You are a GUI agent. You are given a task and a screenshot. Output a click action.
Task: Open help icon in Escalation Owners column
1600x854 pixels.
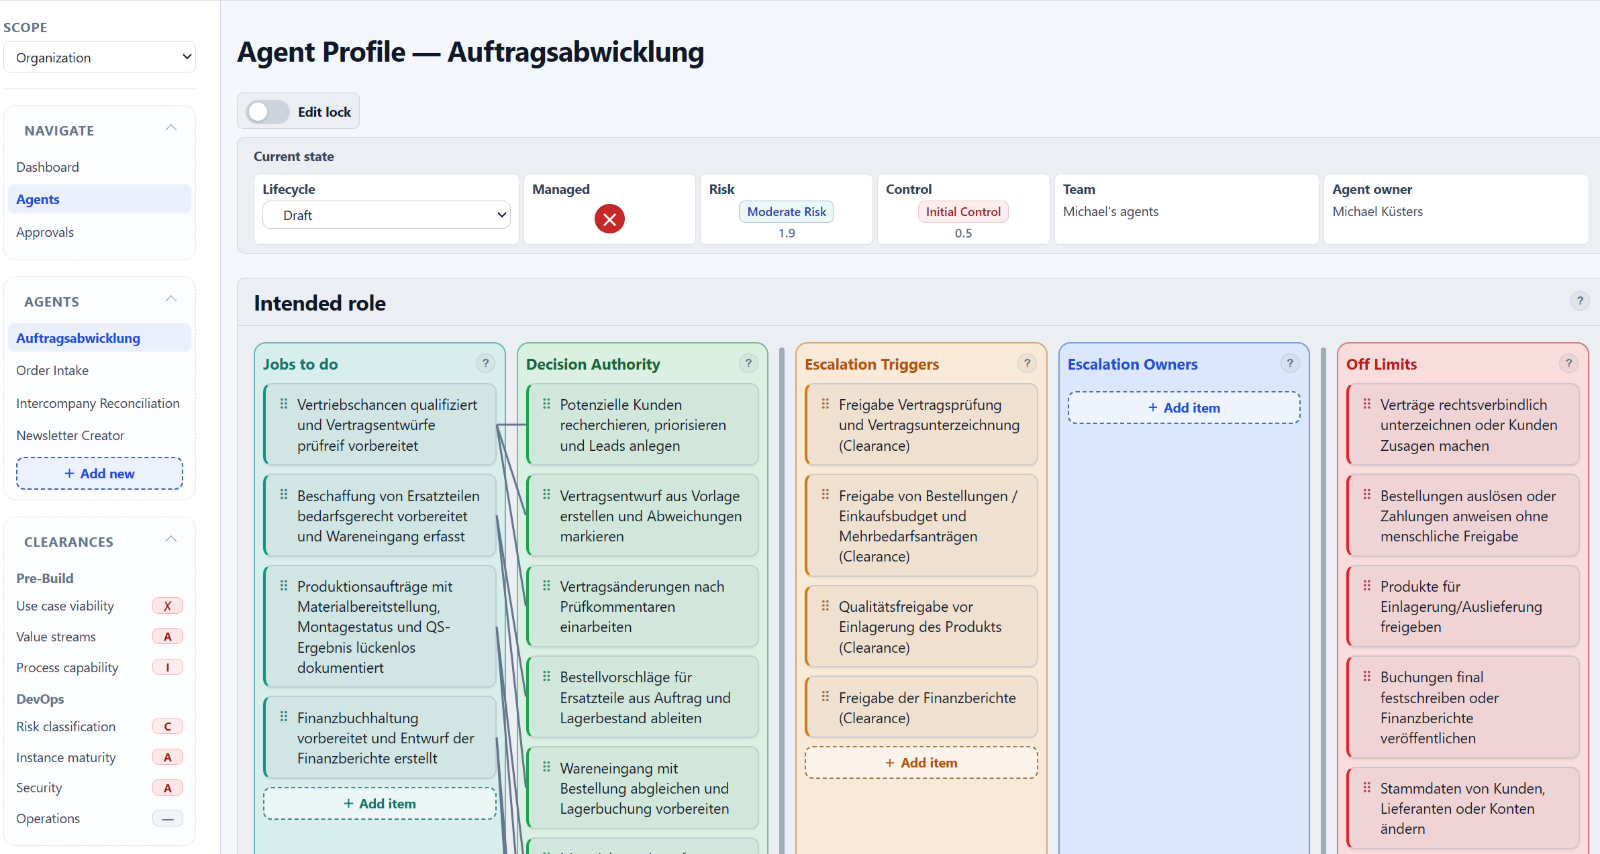[x=1290, y=364]
